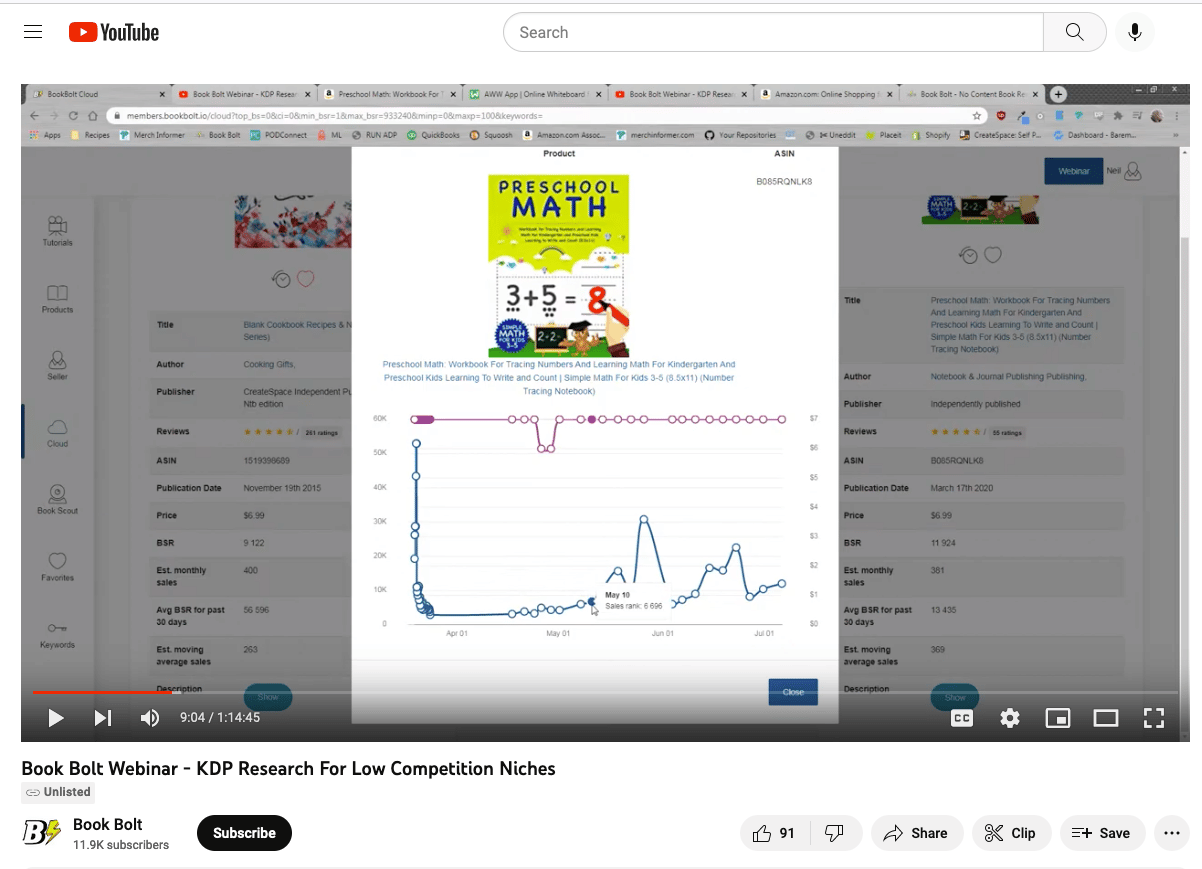The width and height of the screenshot is (1202, 869).
Task: Click the history clock icon on right product
Action: pos(968,255)
